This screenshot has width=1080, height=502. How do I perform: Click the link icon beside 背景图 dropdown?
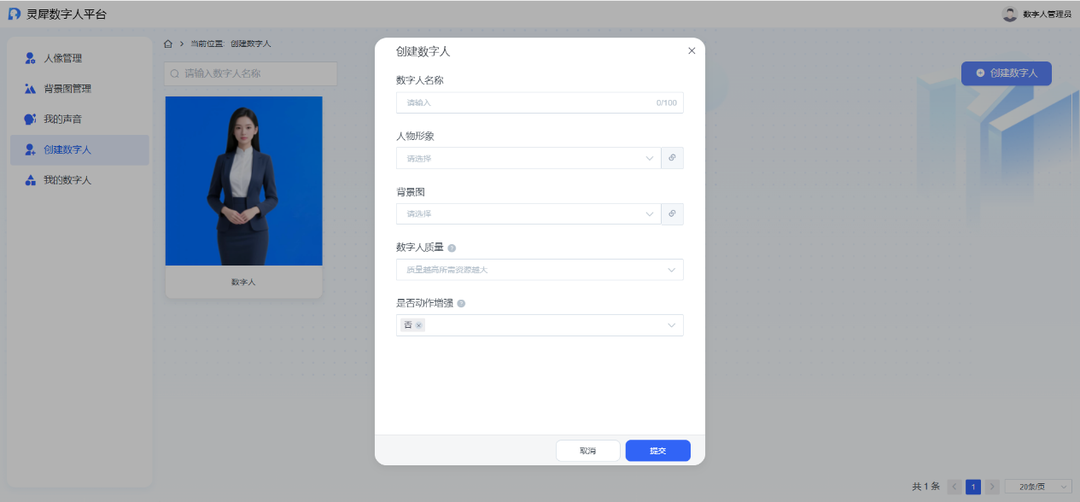click(673, 214)
